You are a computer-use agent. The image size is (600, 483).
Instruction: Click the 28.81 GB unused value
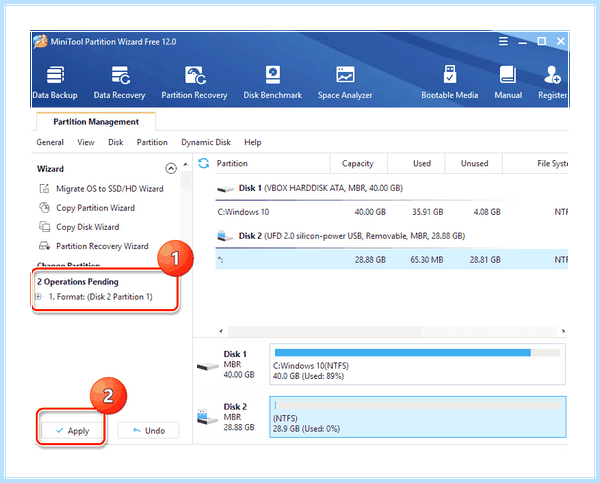coord(485,259)
